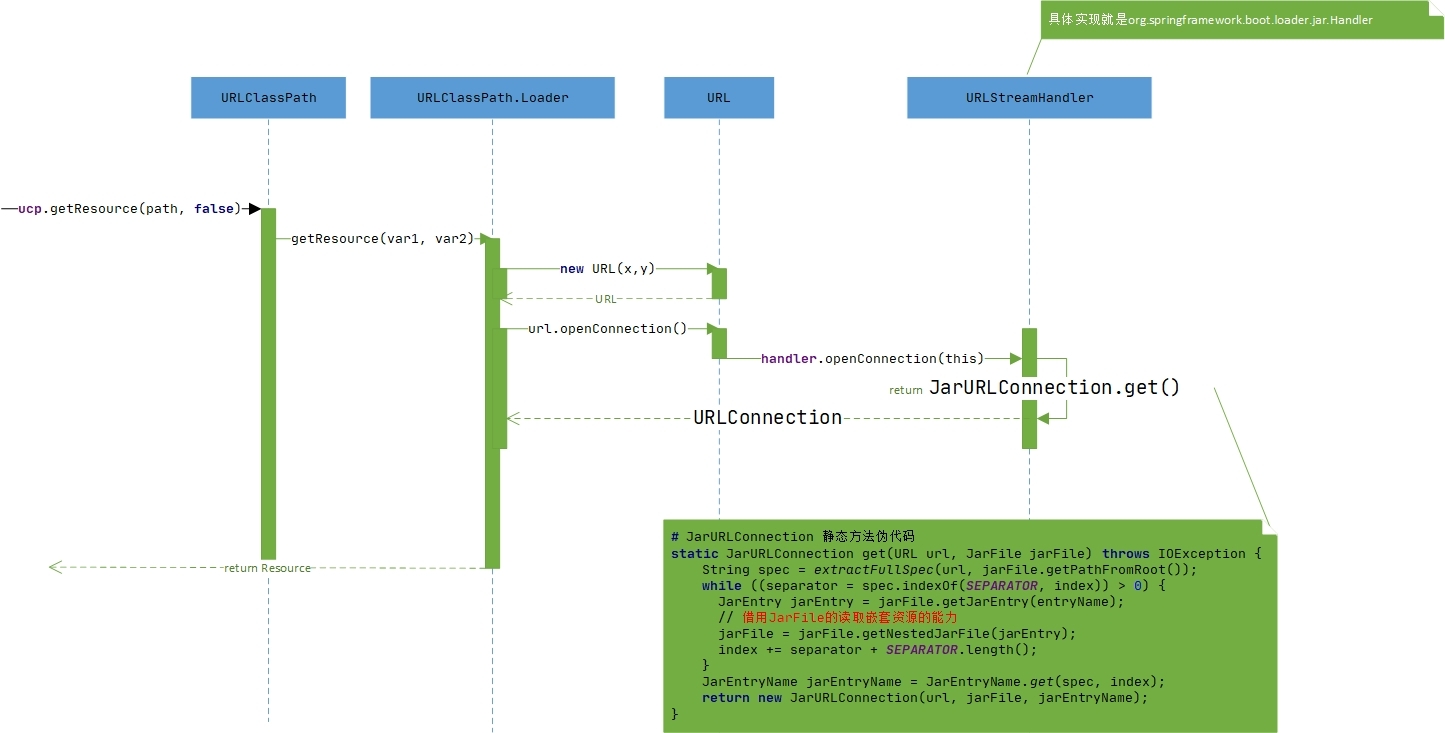The image size is (1445, 733).
Task: Click the URL lifeline header box
Action: pos(718,98)
